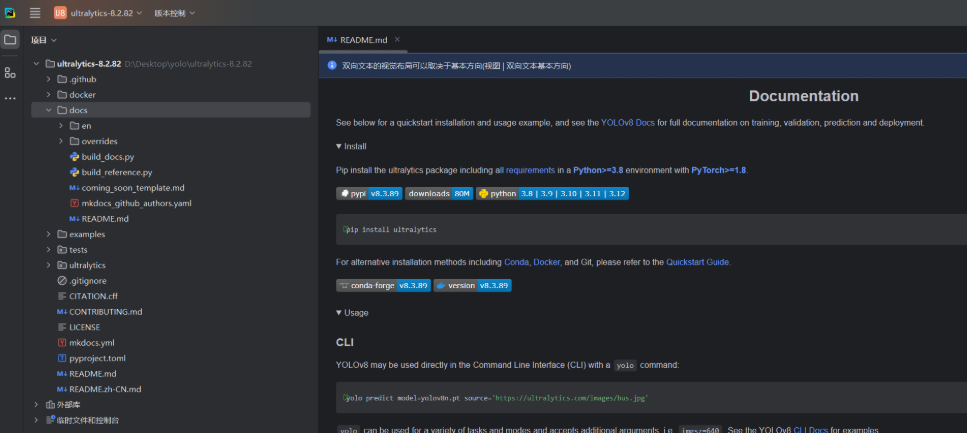Expand the tests folder
This screenshot has width=967, height=433.
[48, 250]
